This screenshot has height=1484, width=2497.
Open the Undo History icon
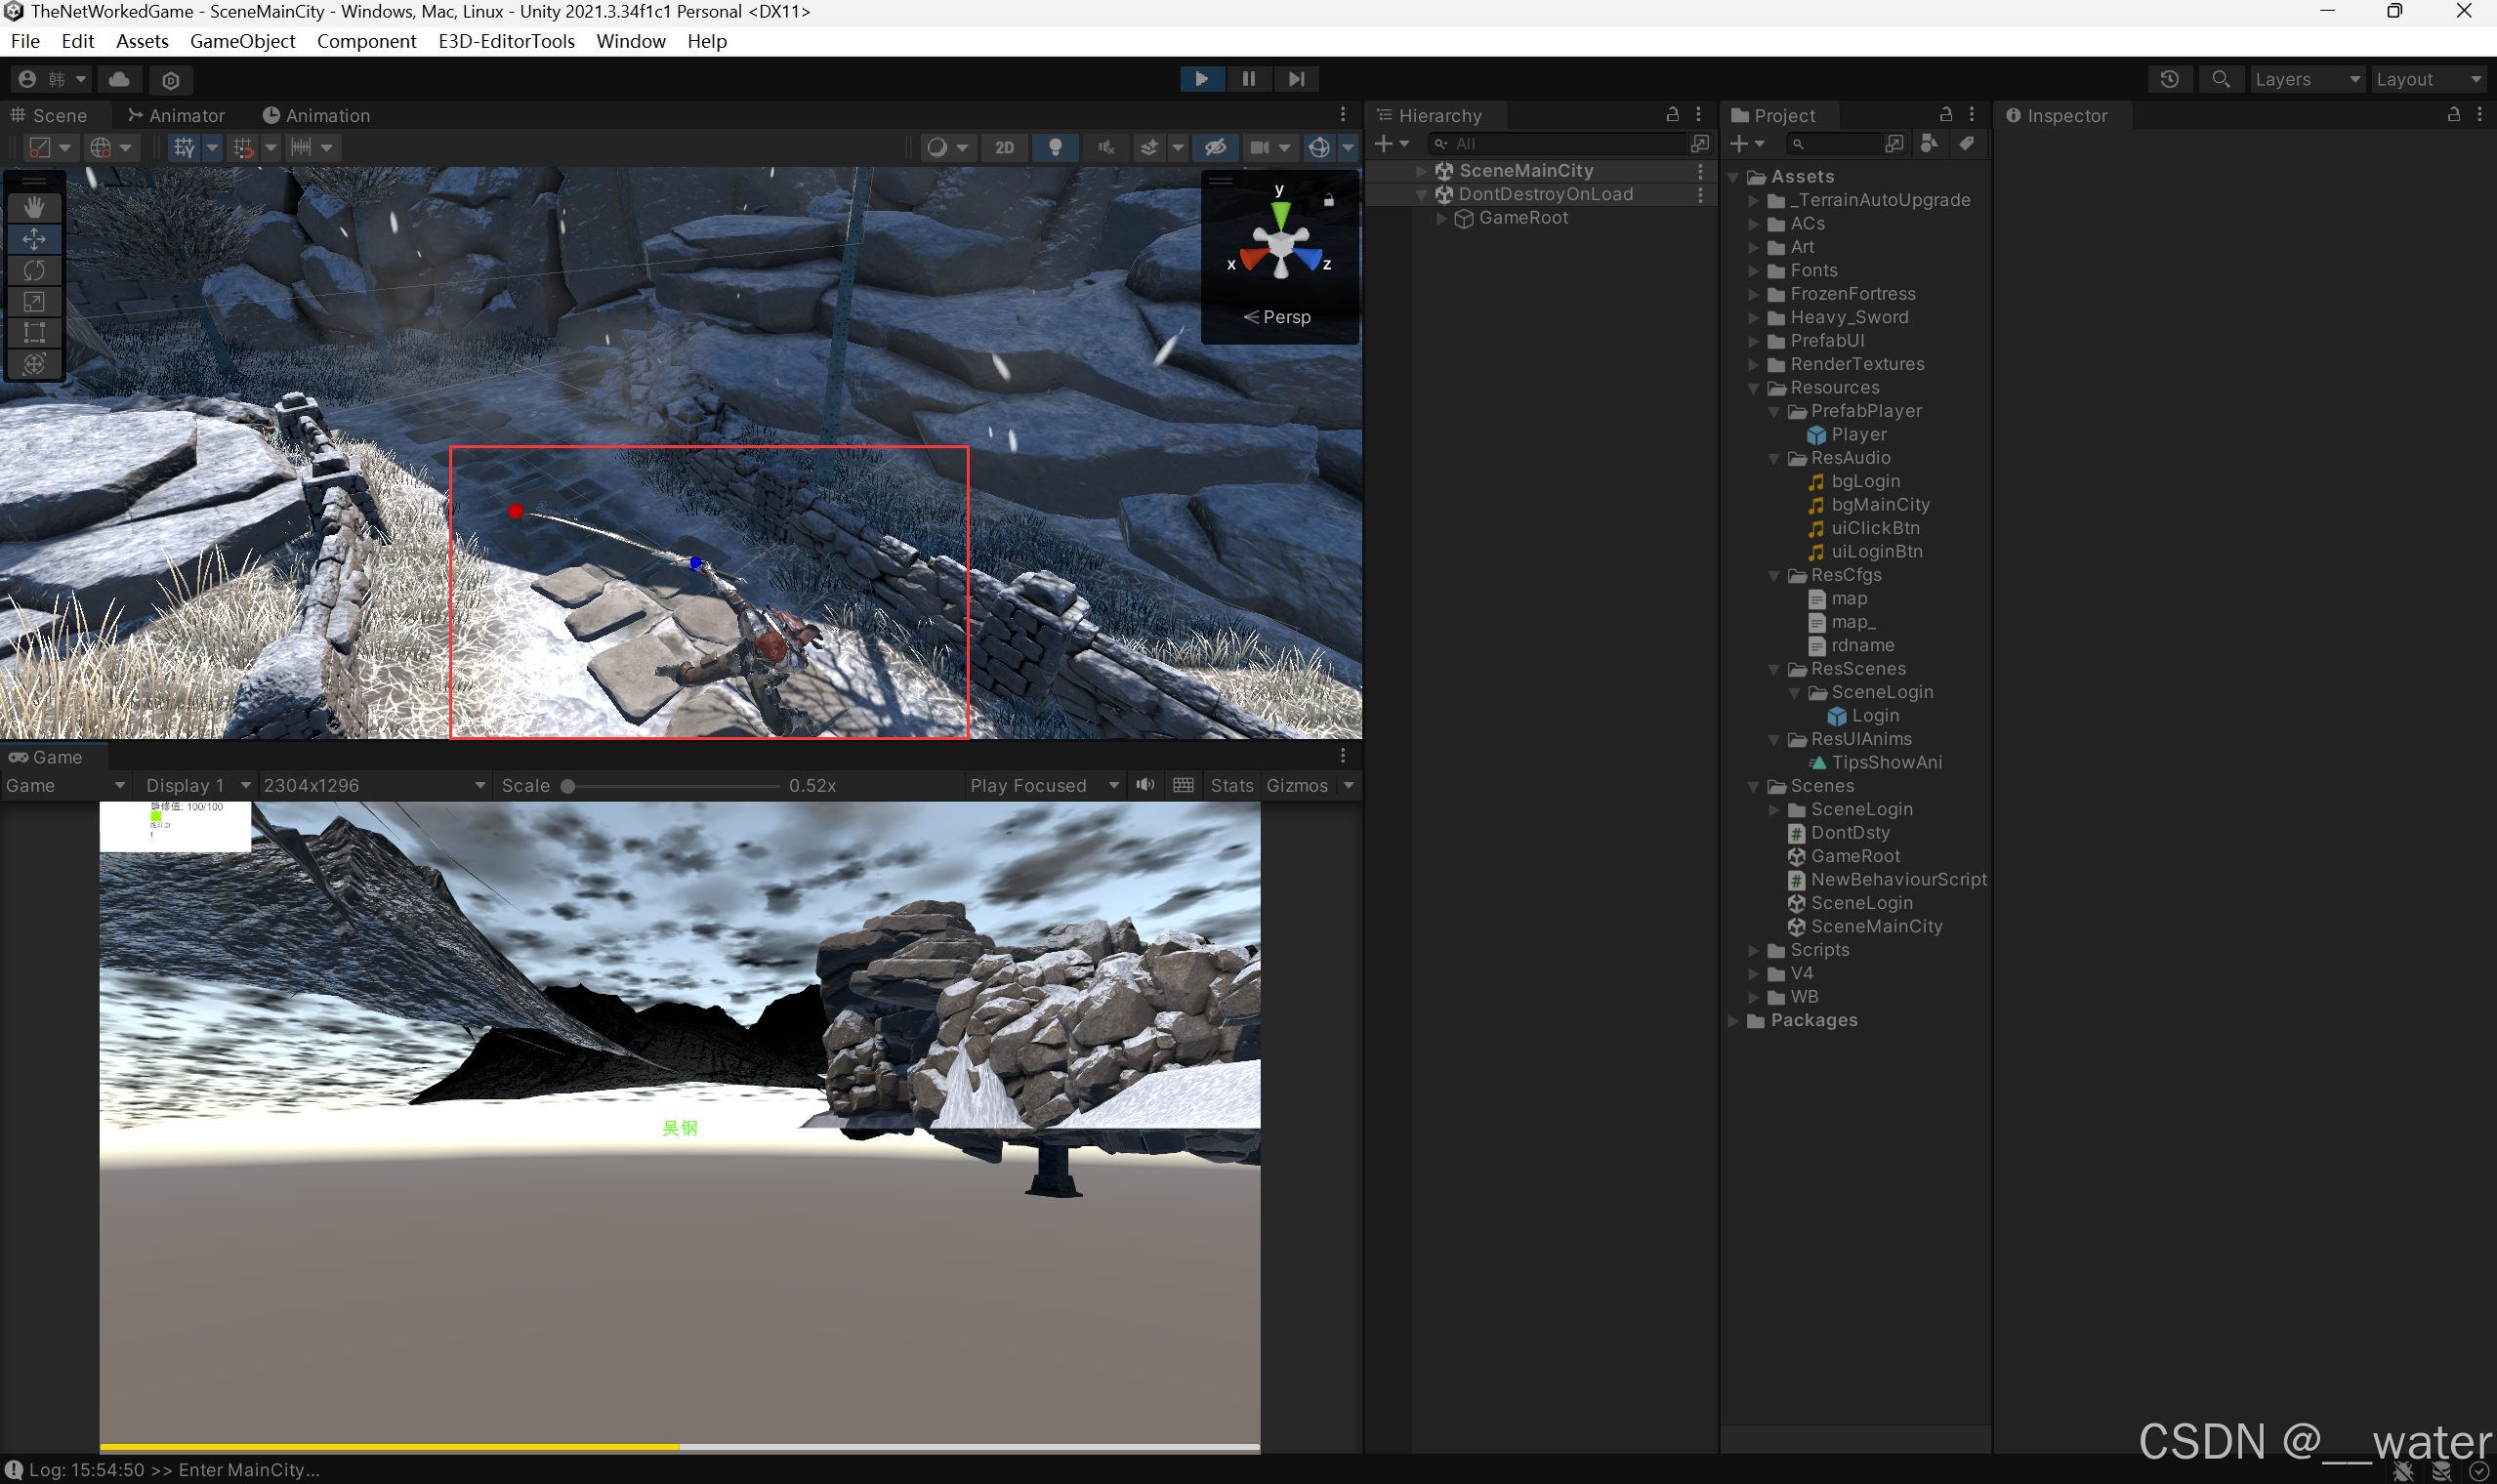(2169, 79)
